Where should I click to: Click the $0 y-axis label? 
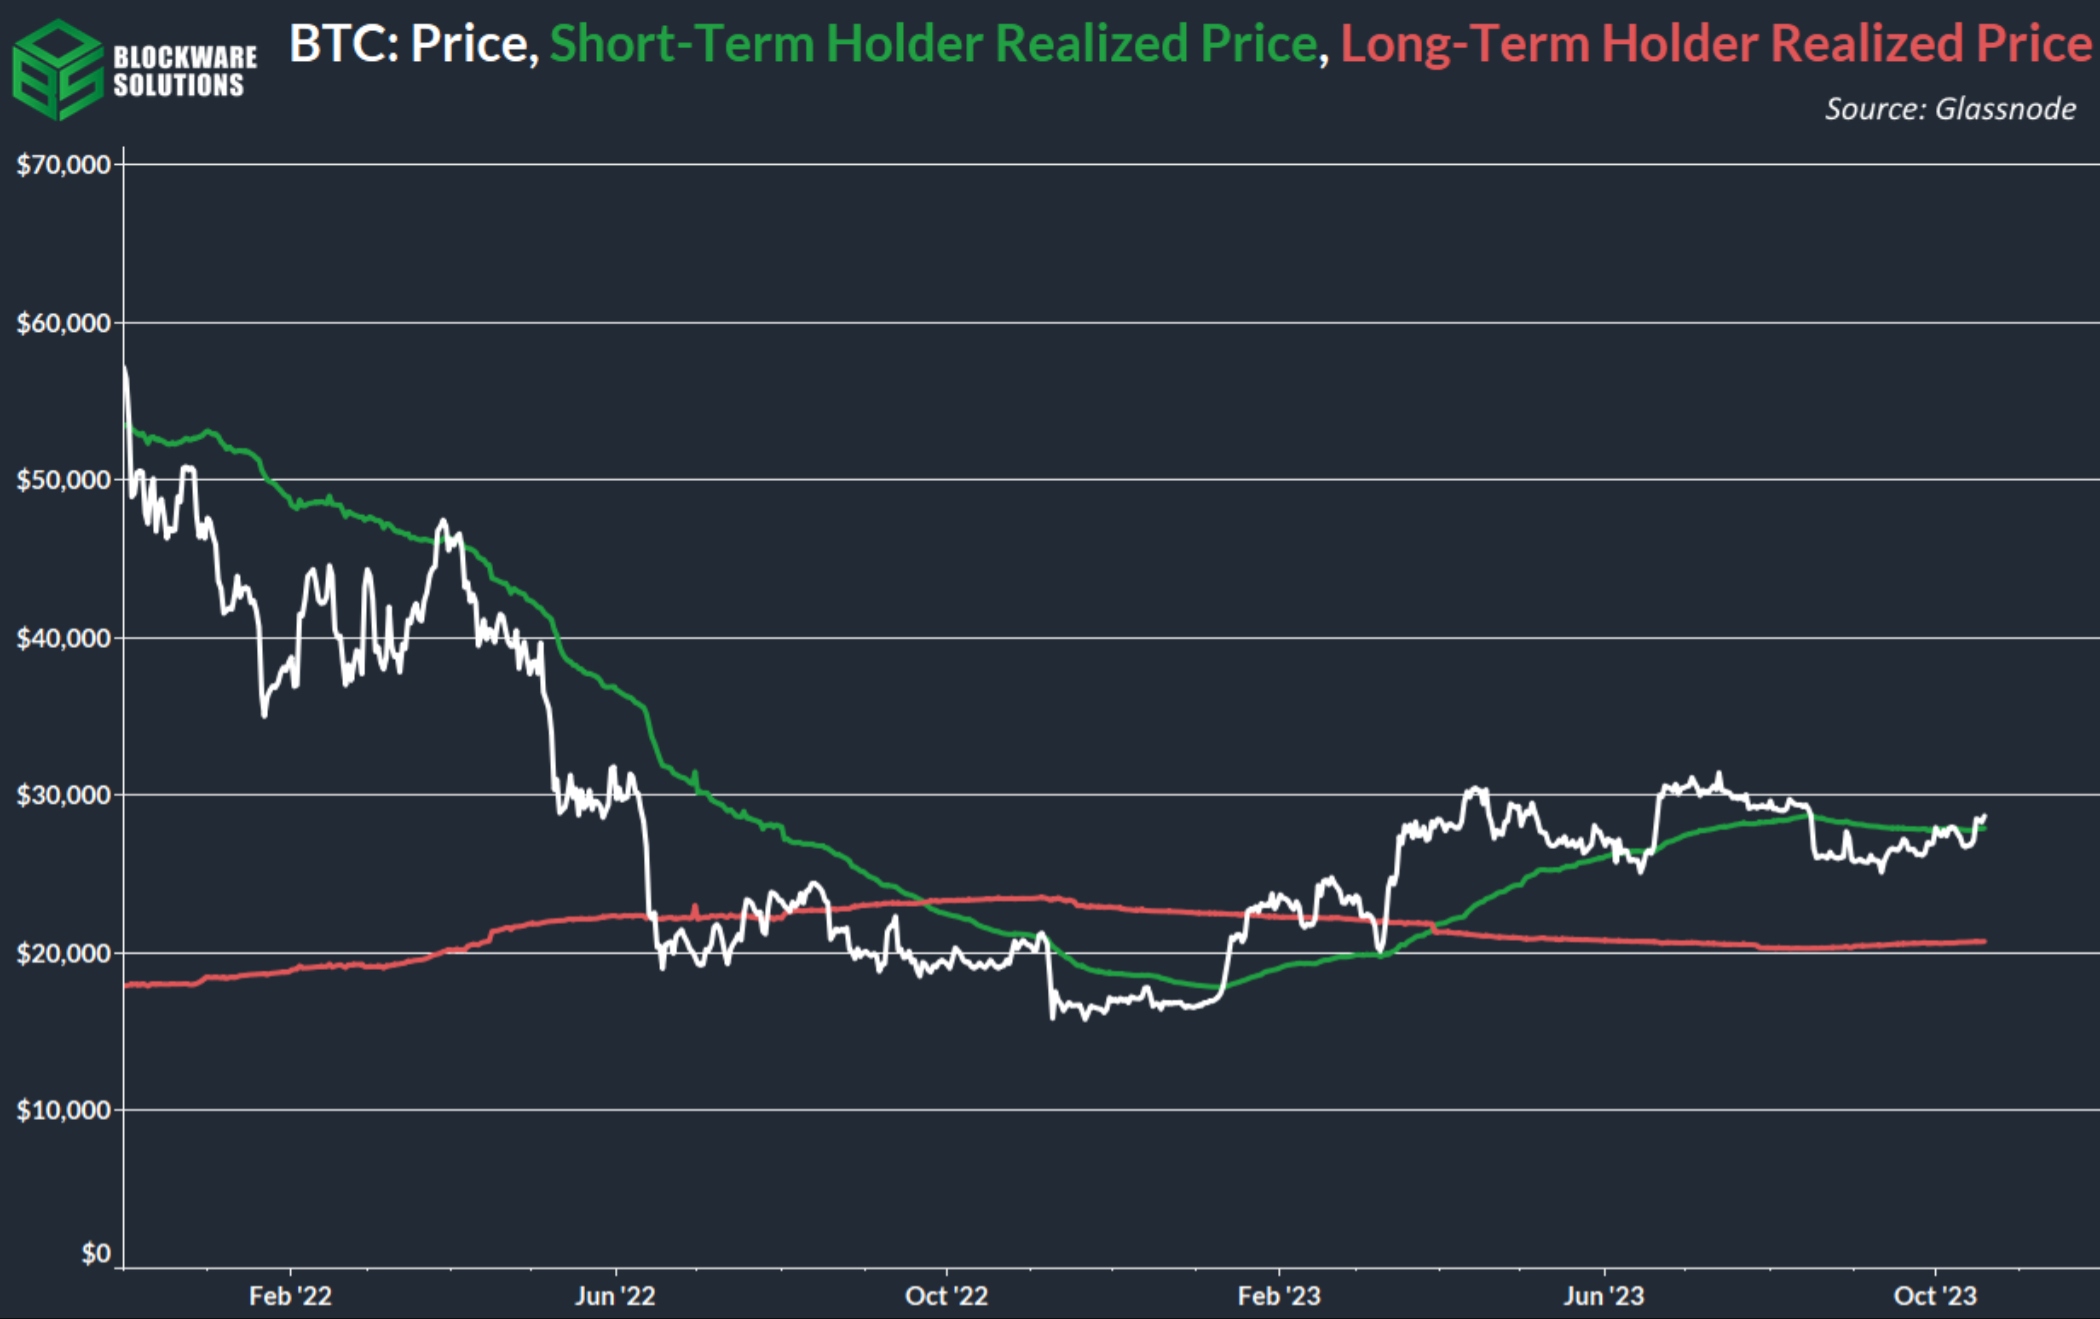(96, 1253)
